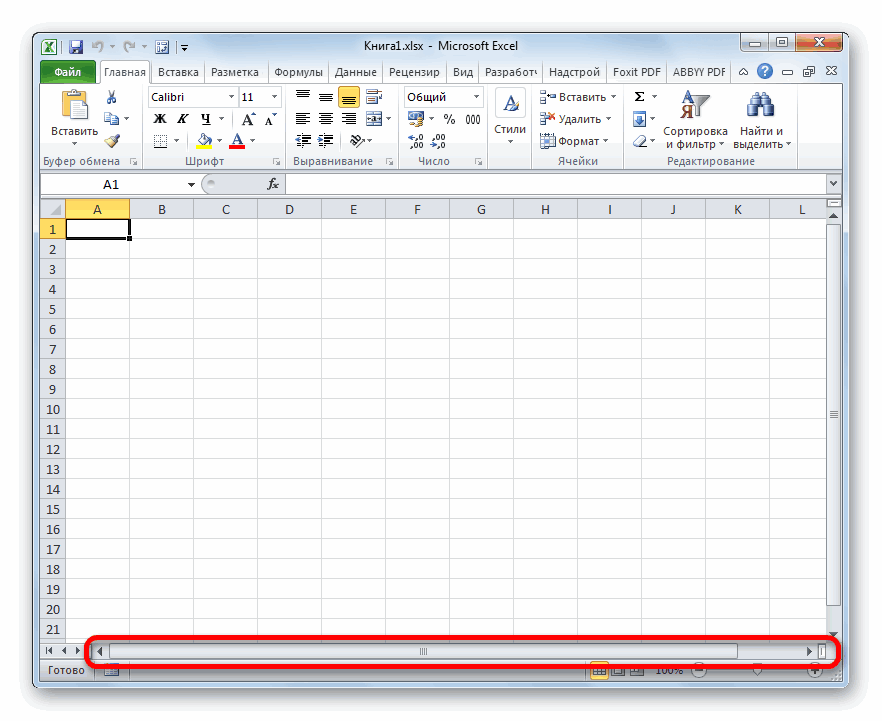Screen dimensions: 882x721
Task: Open the Общий number format dropdown
Action: coord(476,97)
